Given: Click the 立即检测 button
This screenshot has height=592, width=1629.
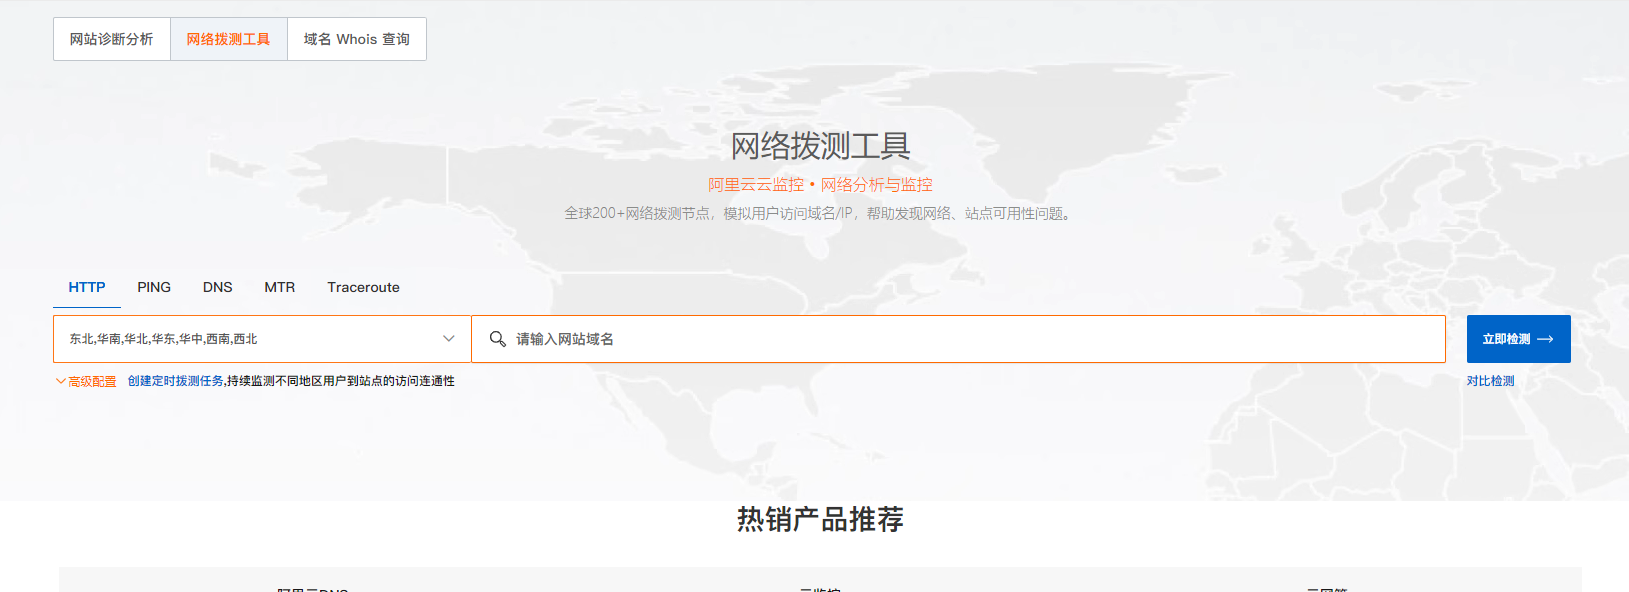Looking at the screenshot, I should pyautogui.click(x=1518, y=339).
